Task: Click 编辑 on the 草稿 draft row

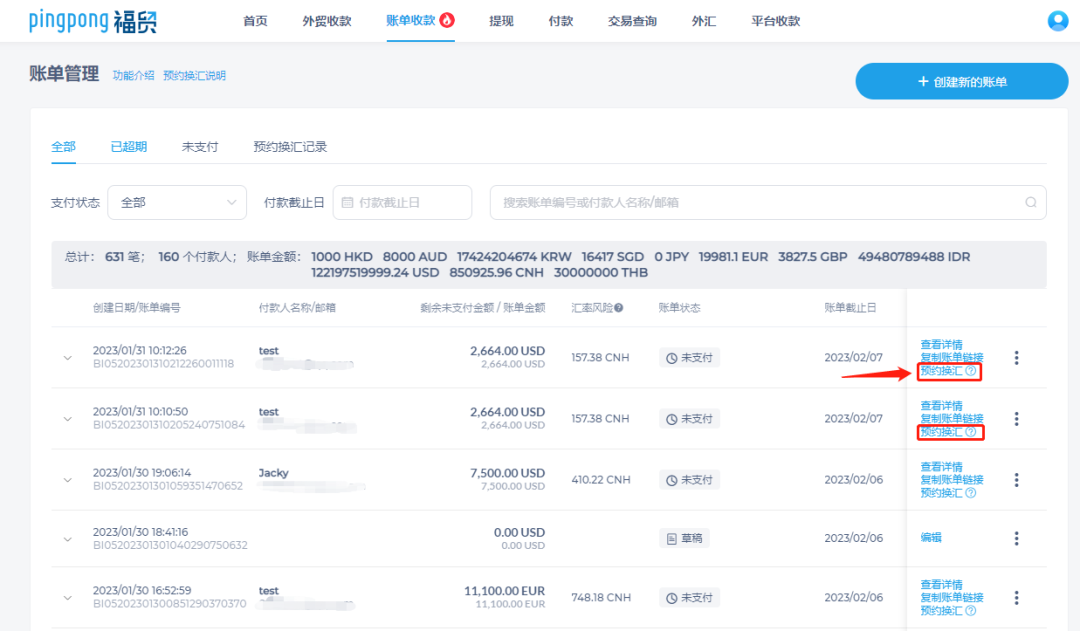Action: point(931,537)
